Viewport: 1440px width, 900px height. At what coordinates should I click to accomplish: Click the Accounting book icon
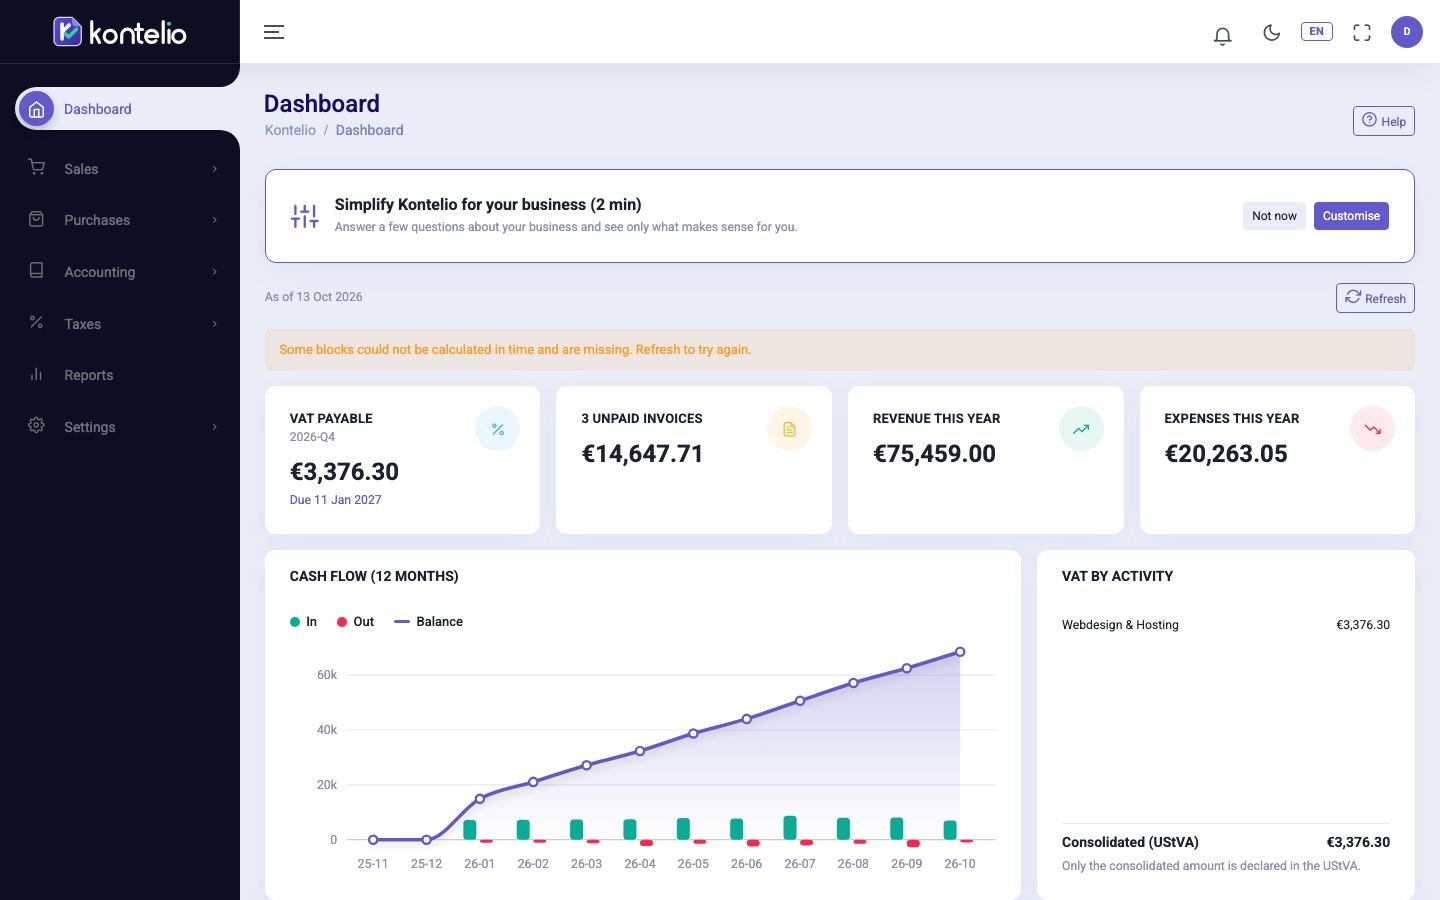37,271
